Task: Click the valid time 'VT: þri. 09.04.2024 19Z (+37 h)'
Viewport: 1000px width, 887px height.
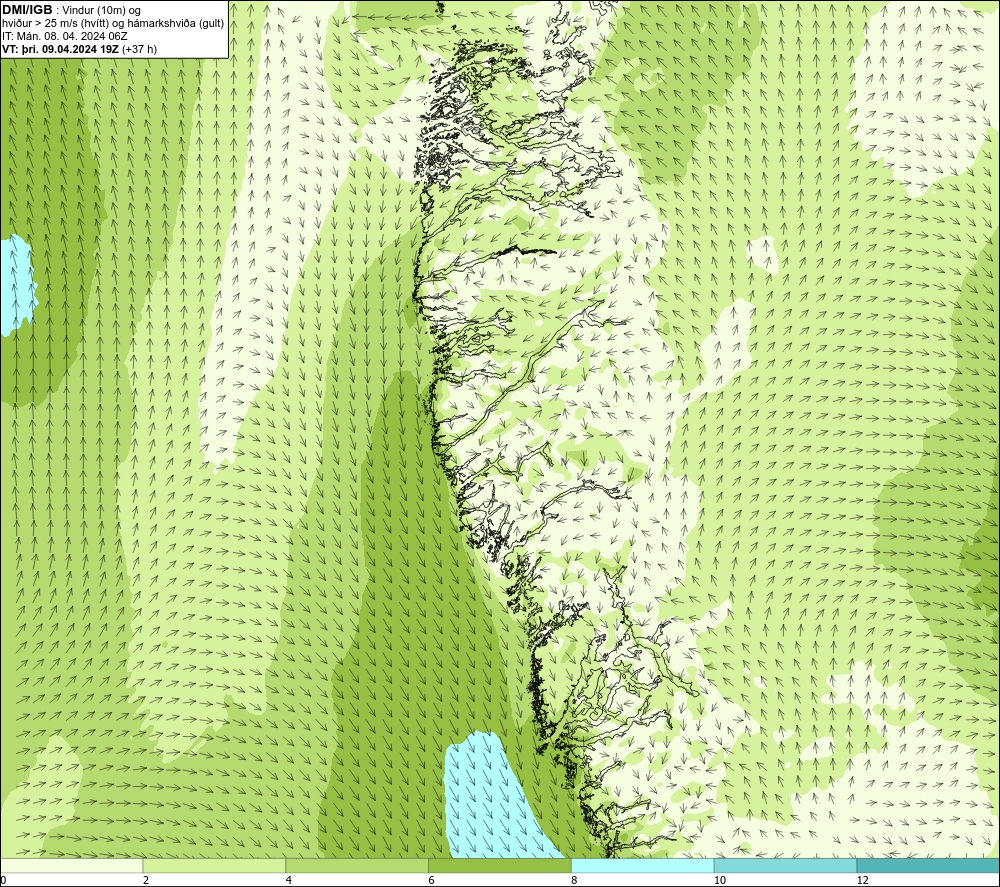Action: point(80,49)
